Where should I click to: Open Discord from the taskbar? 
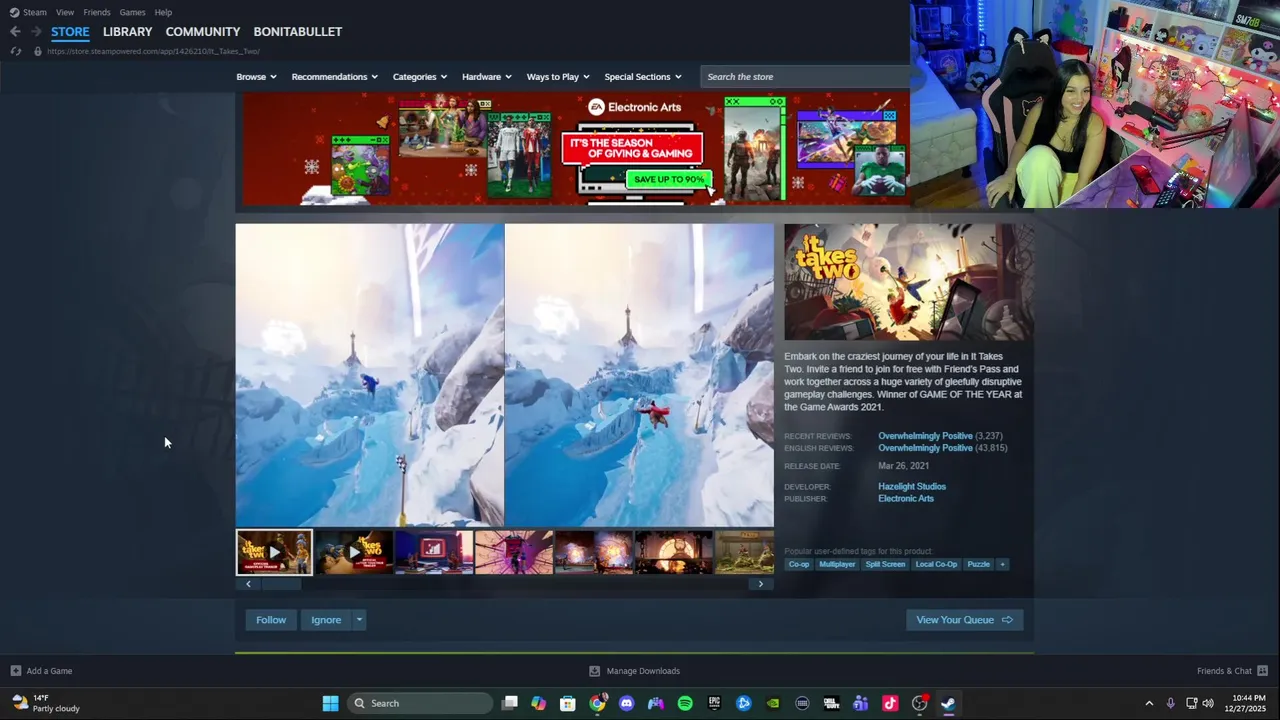626,703
